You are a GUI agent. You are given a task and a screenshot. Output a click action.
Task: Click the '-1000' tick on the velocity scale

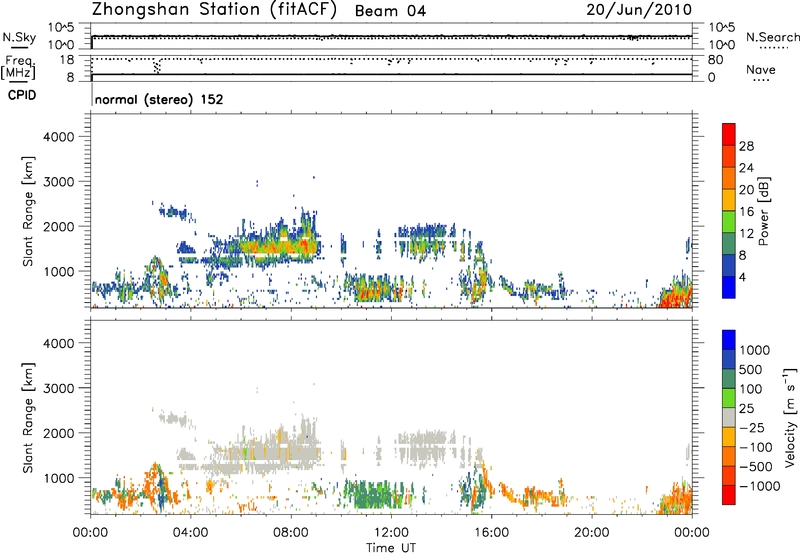759,486
